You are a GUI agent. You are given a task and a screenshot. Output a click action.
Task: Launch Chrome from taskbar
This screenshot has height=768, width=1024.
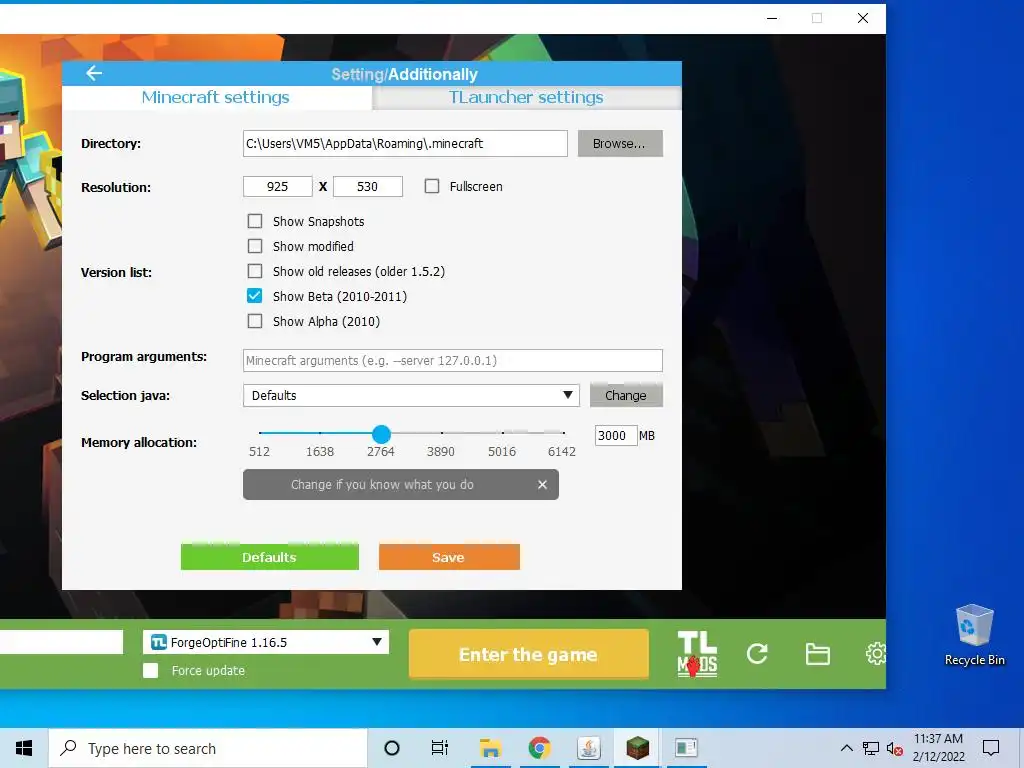539,748
